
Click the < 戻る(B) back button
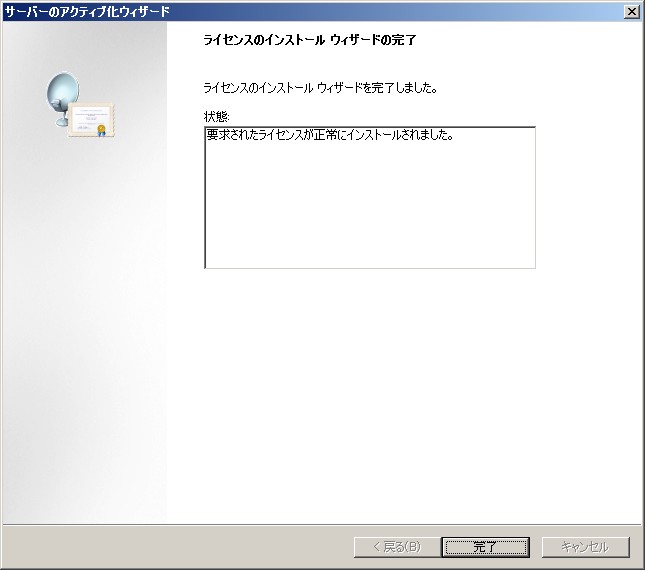click(396, 547)
